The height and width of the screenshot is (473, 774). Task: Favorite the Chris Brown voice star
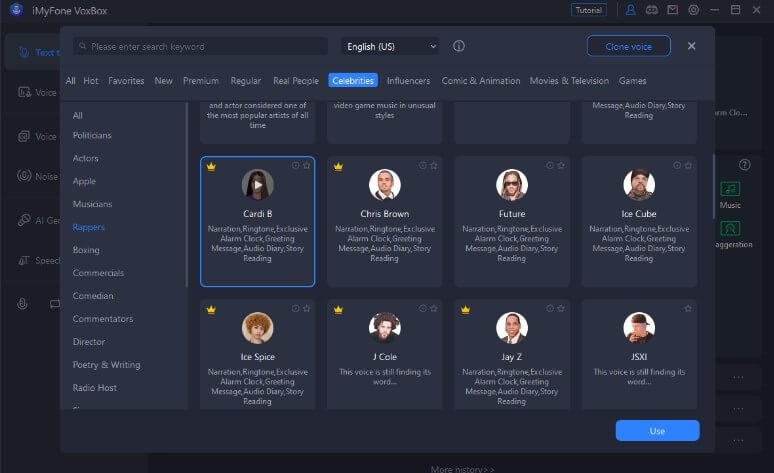point(434,165)
